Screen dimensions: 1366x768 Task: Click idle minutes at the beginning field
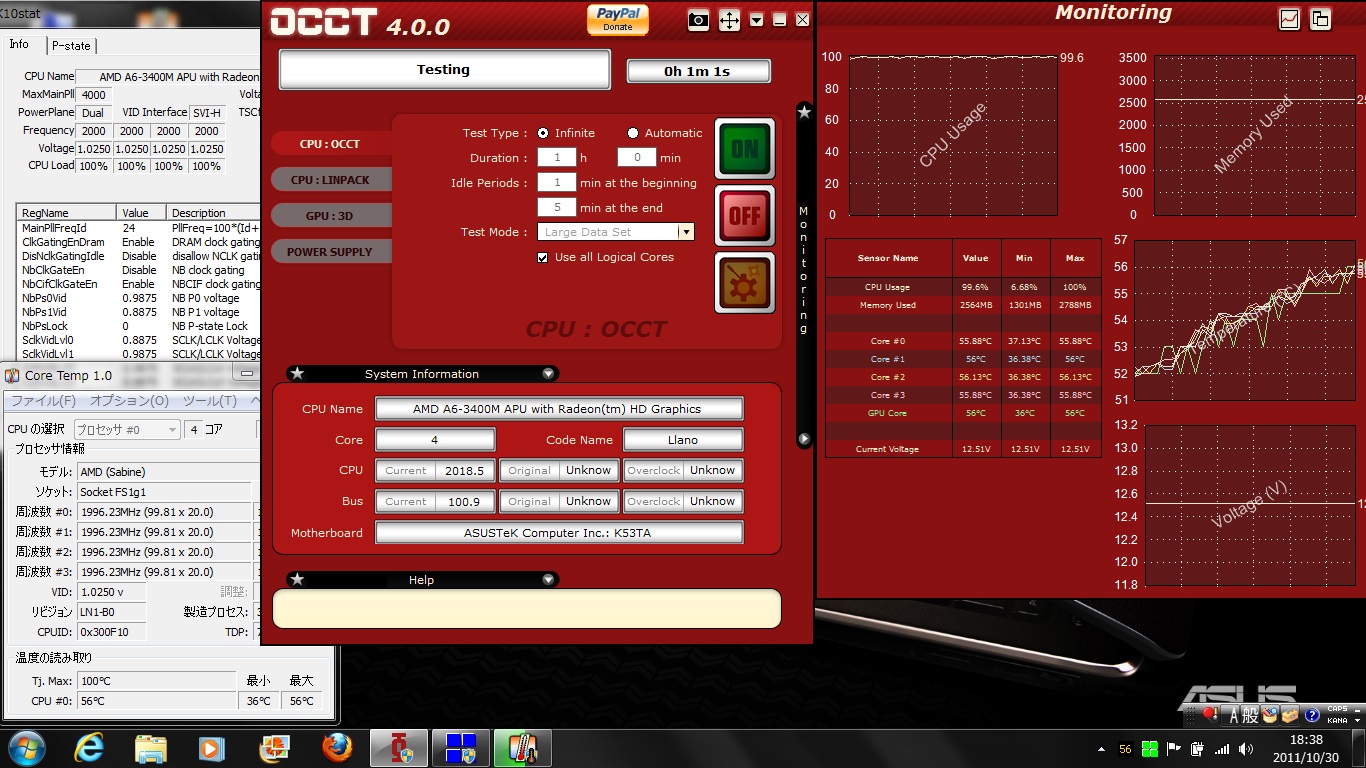click(x=557, y=182)
